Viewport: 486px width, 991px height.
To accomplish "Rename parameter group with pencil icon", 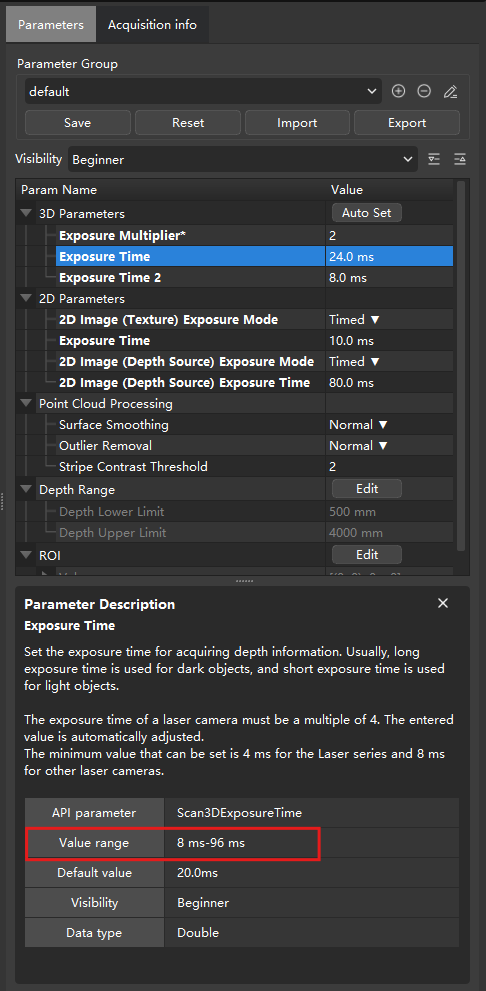I will [450, 92].
